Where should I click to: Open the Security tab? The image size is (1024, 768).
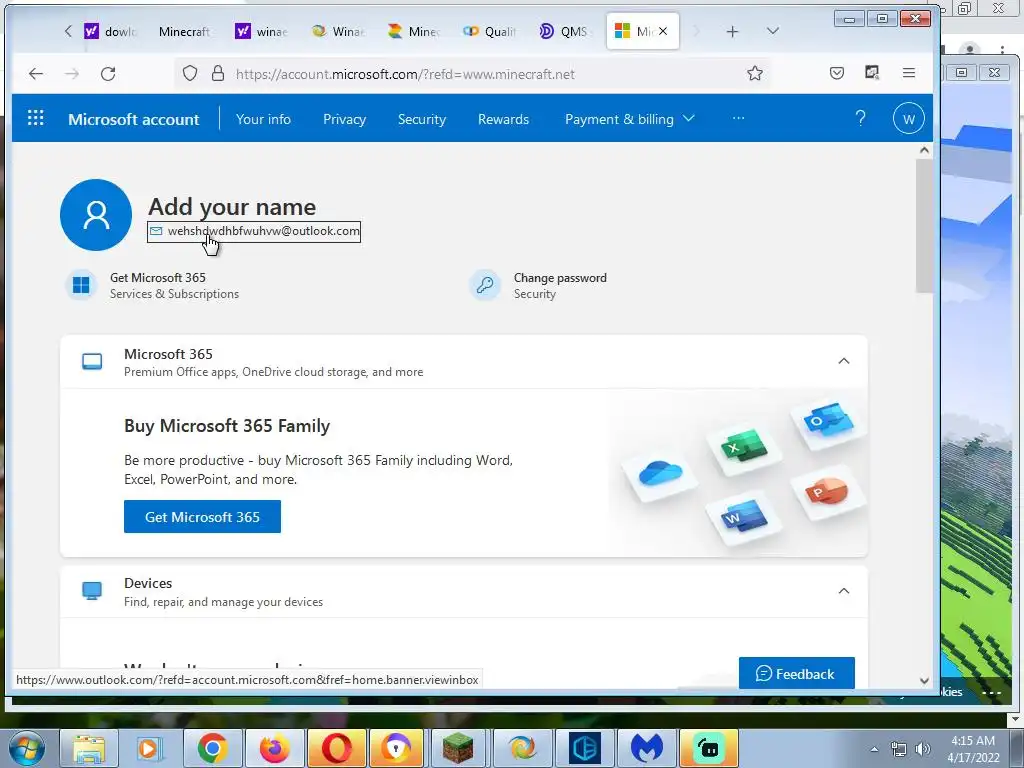422,119
